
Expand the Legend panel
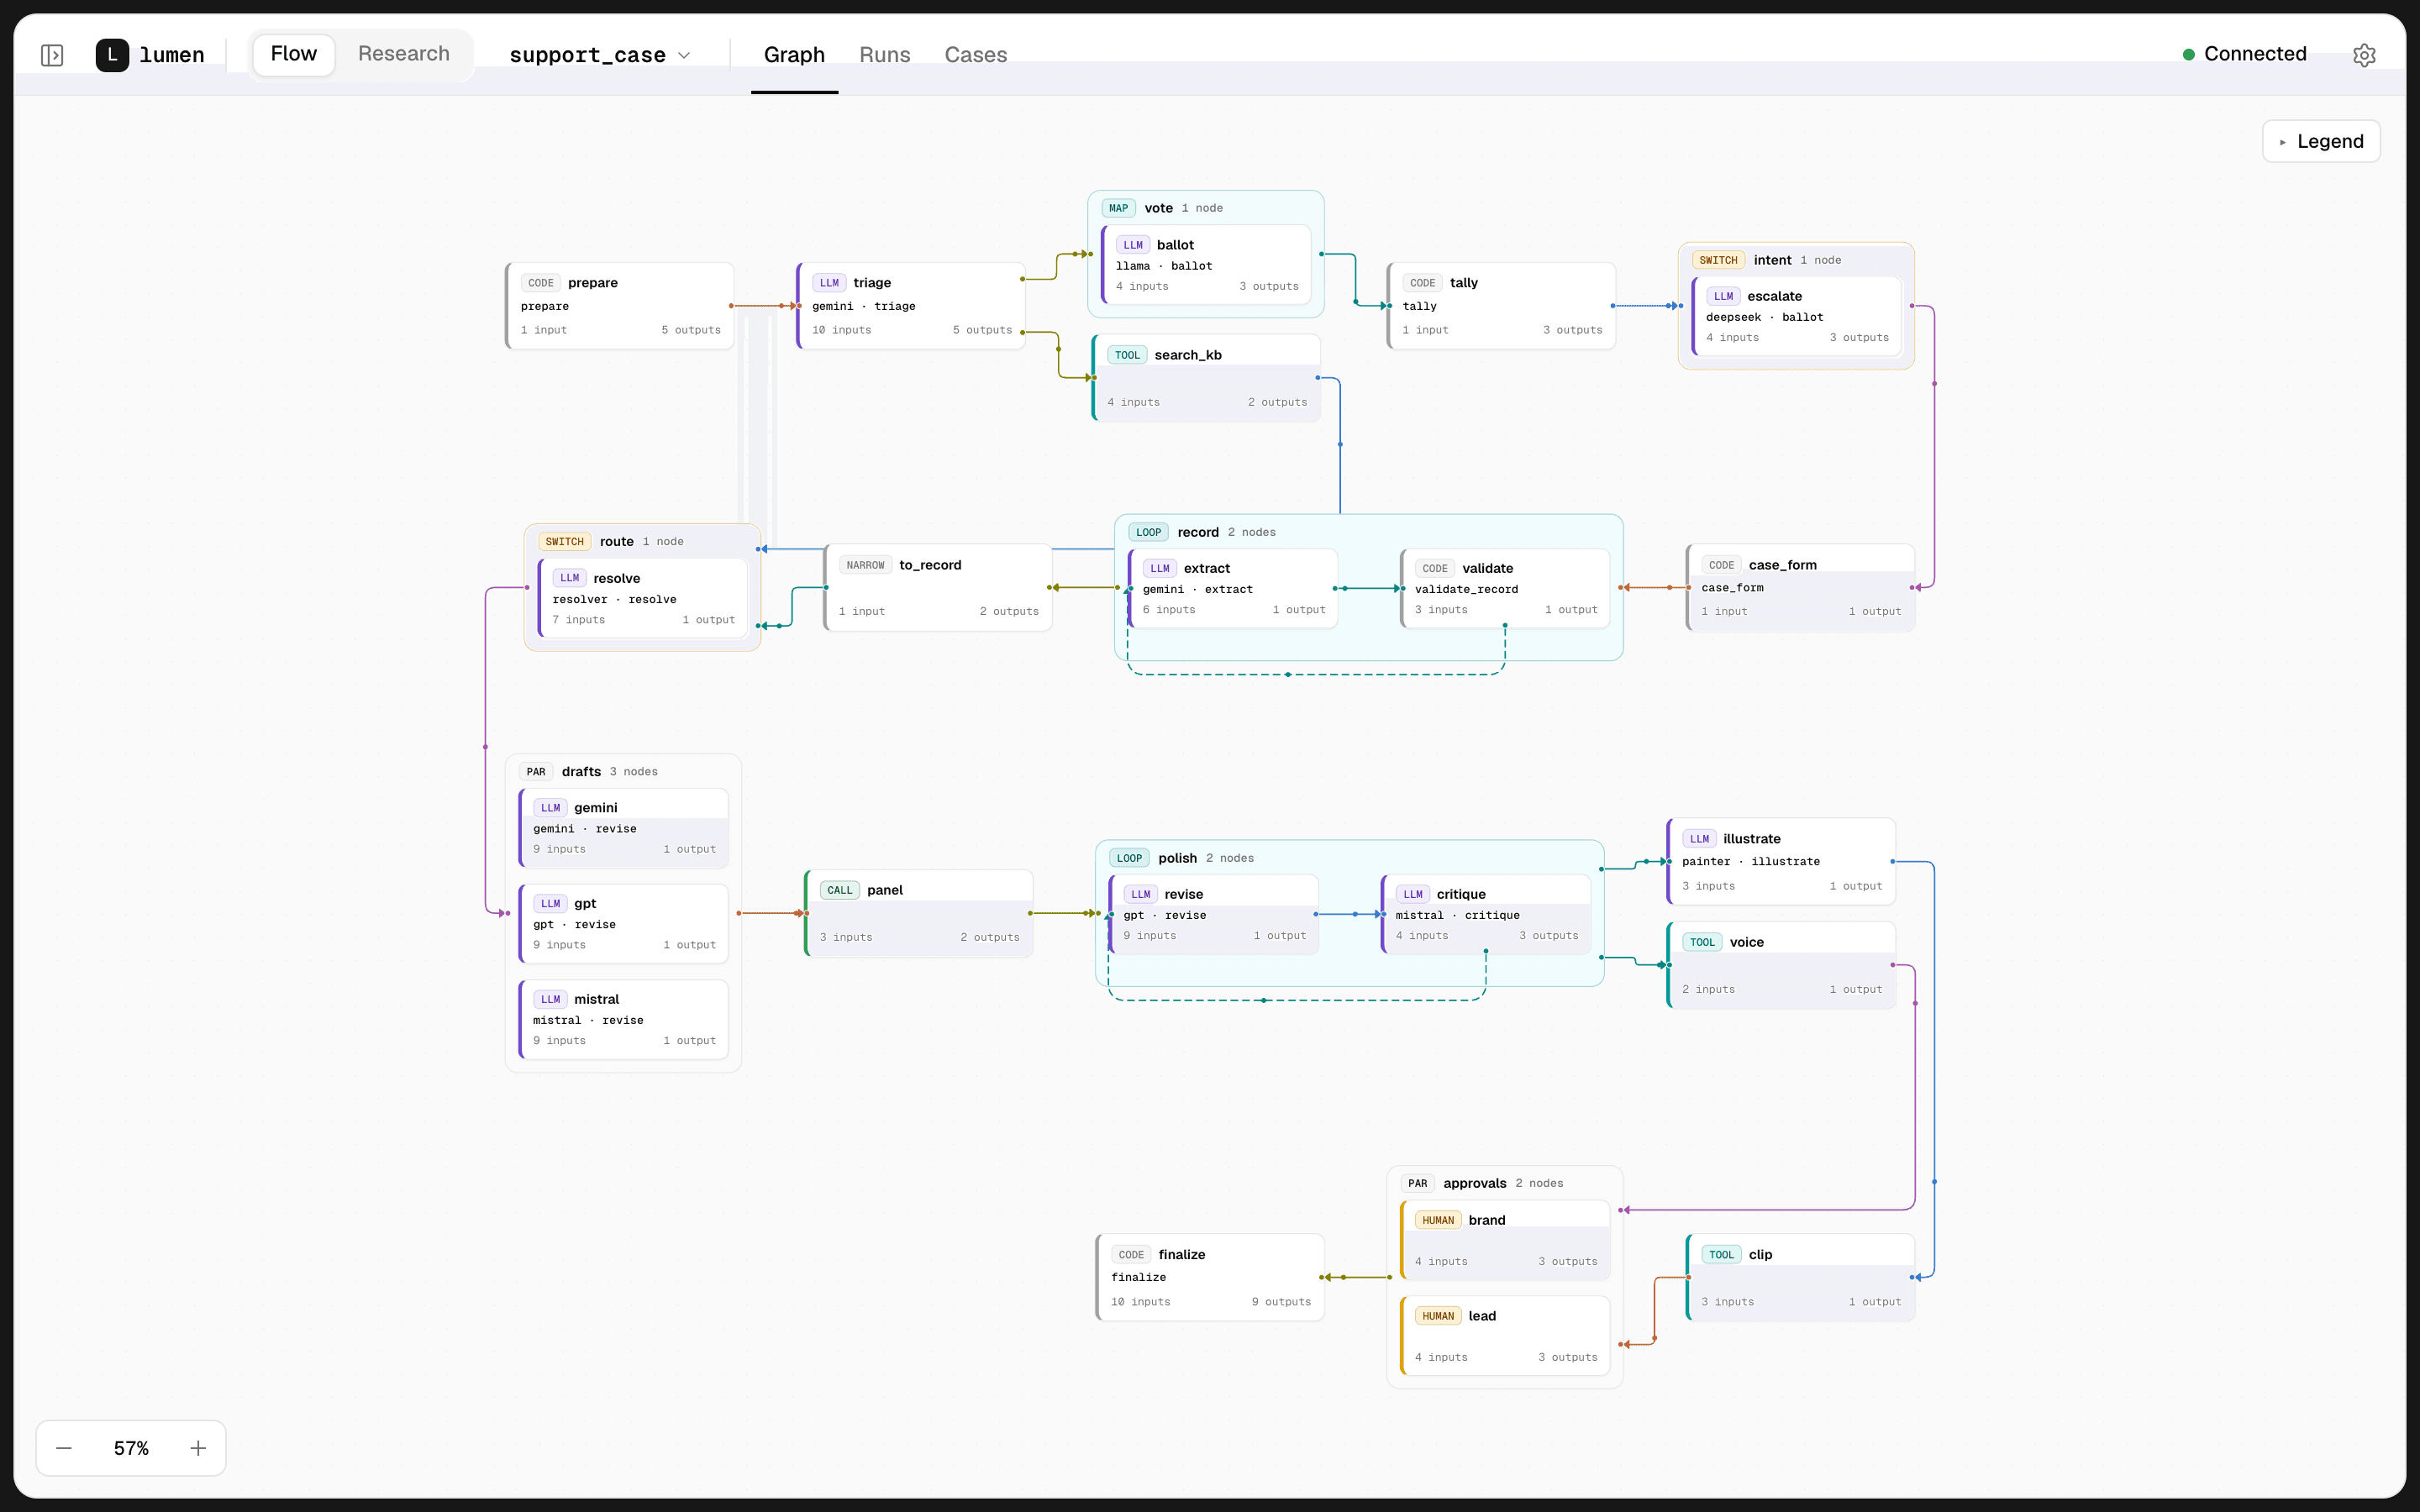[x=2321, y=141]
